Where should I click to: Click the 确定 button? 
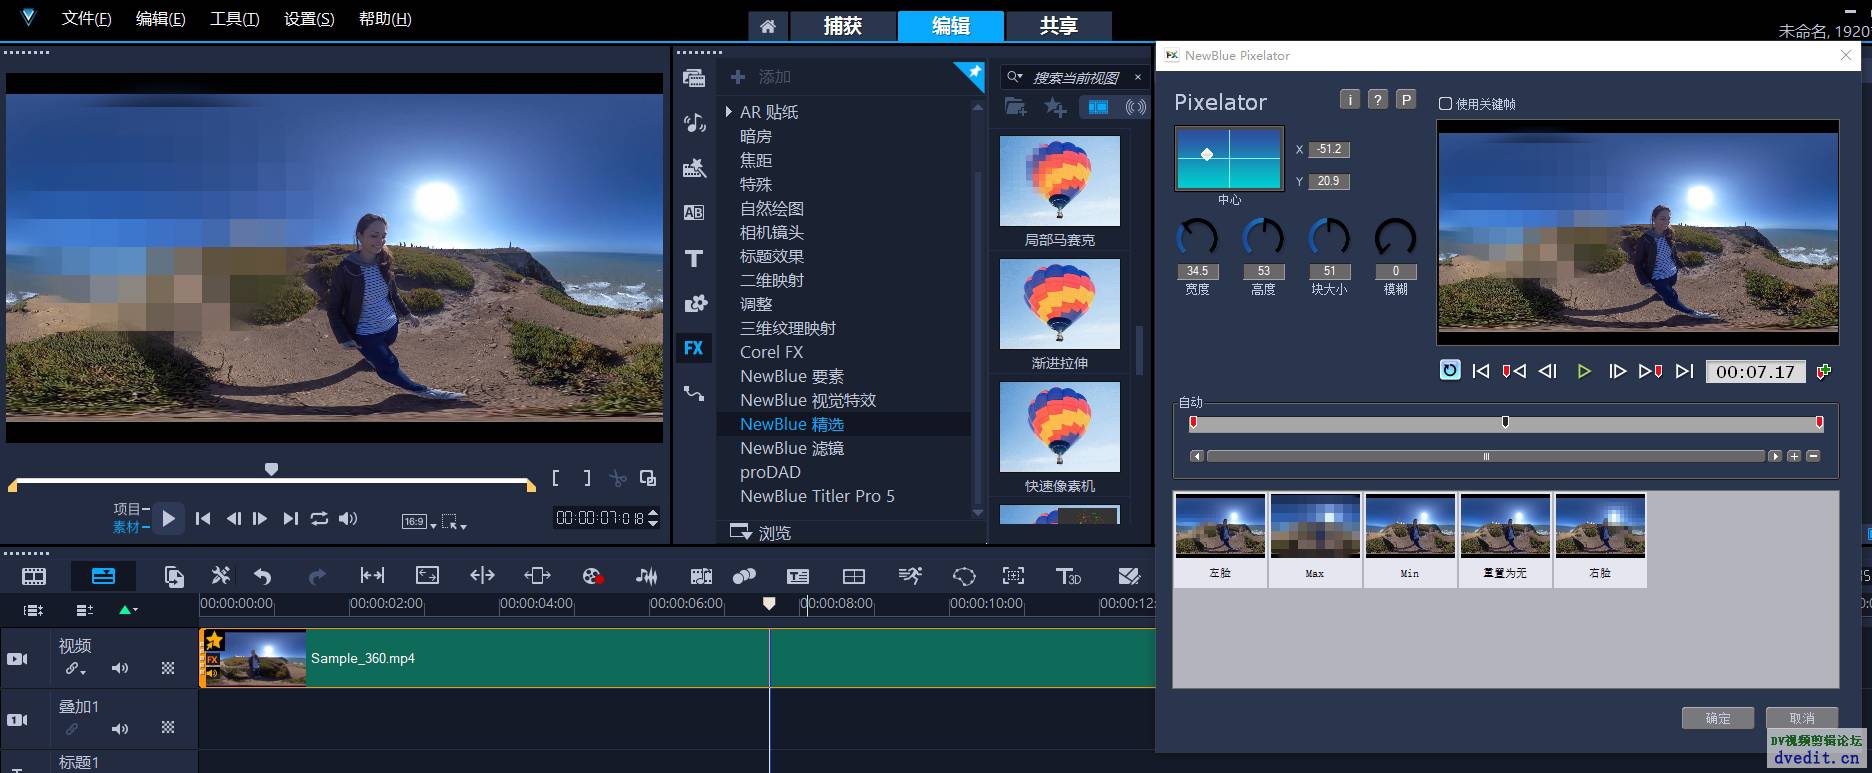pyautogui.click(x=1717, y=718)
